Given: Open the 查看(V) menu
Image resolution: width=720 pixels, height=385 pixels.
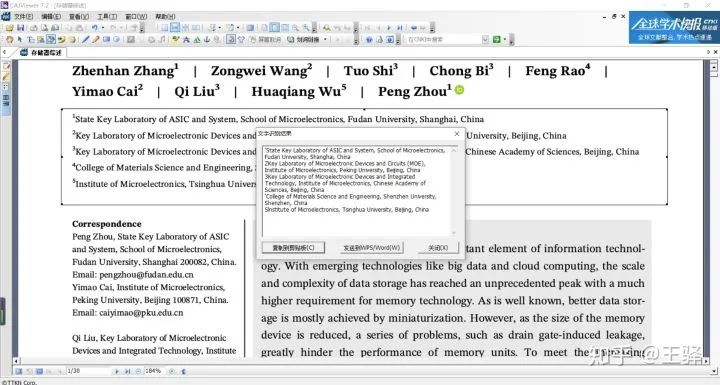Looking at the screenshot, I should [79, 17].
